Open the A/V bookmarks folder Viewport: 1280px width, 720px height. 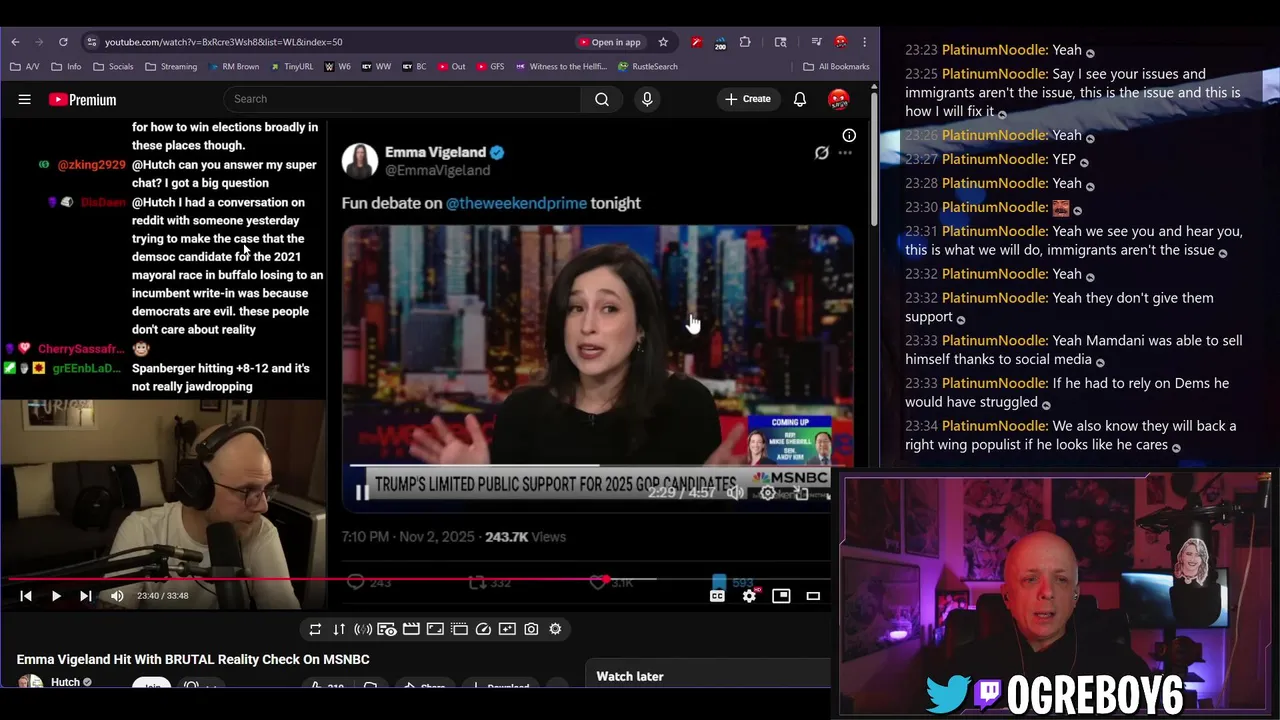(x=25, y=67)
